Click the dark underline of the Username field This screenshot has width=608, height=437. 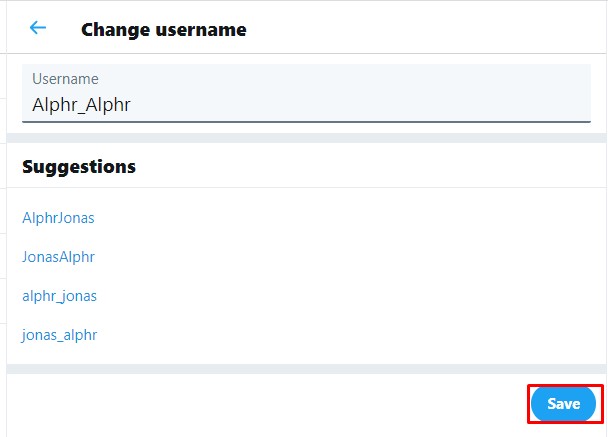pyautogui.click(x=306, y=121)
